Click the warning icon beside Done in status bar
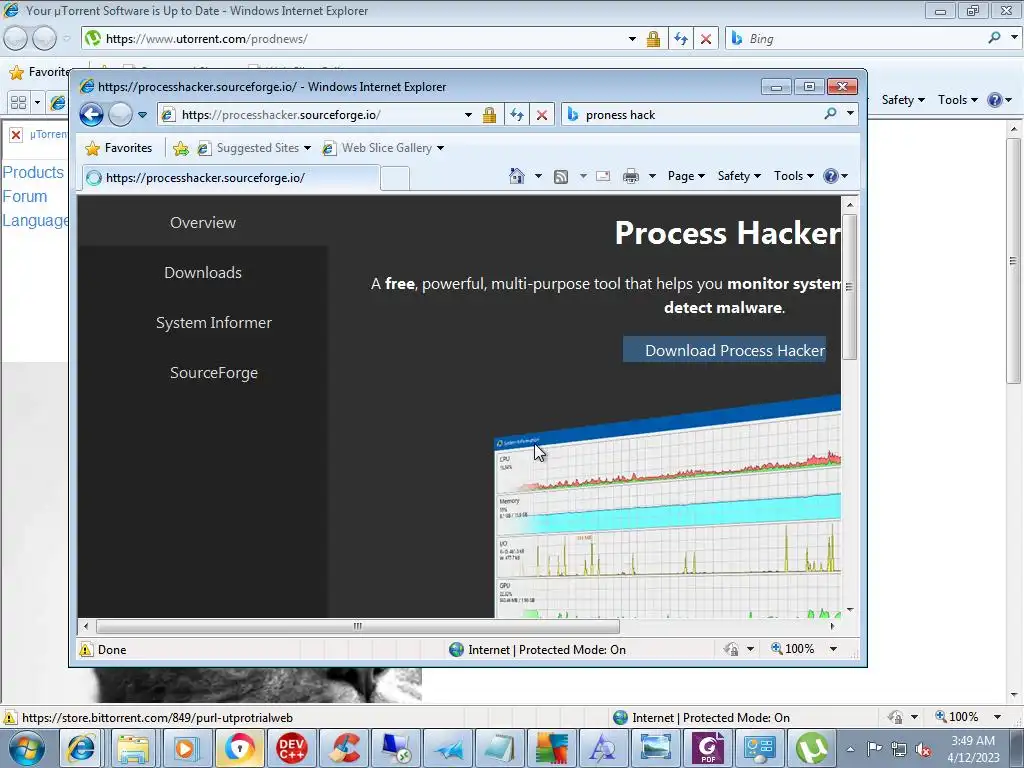Screen dimensions: 1024x768 click(86, 650)
